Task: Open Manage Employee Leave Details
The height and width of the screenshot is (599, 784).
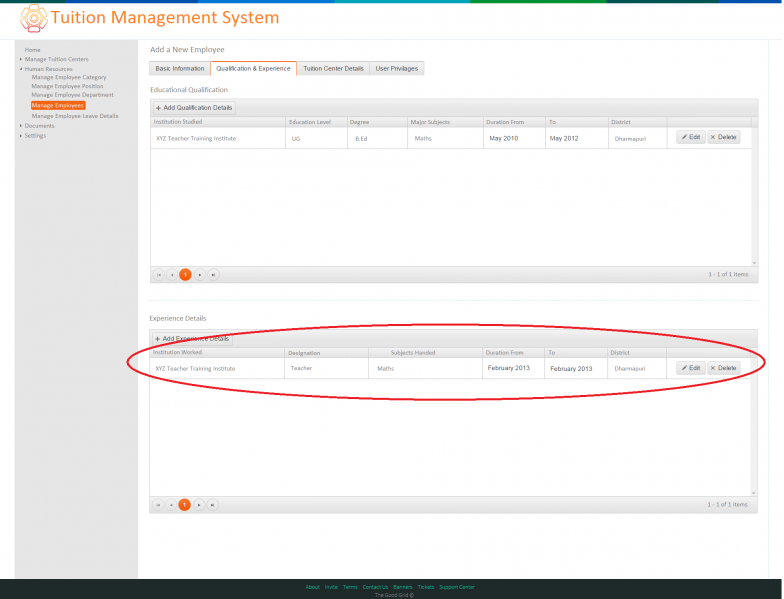Action: [x=75, y=116]
